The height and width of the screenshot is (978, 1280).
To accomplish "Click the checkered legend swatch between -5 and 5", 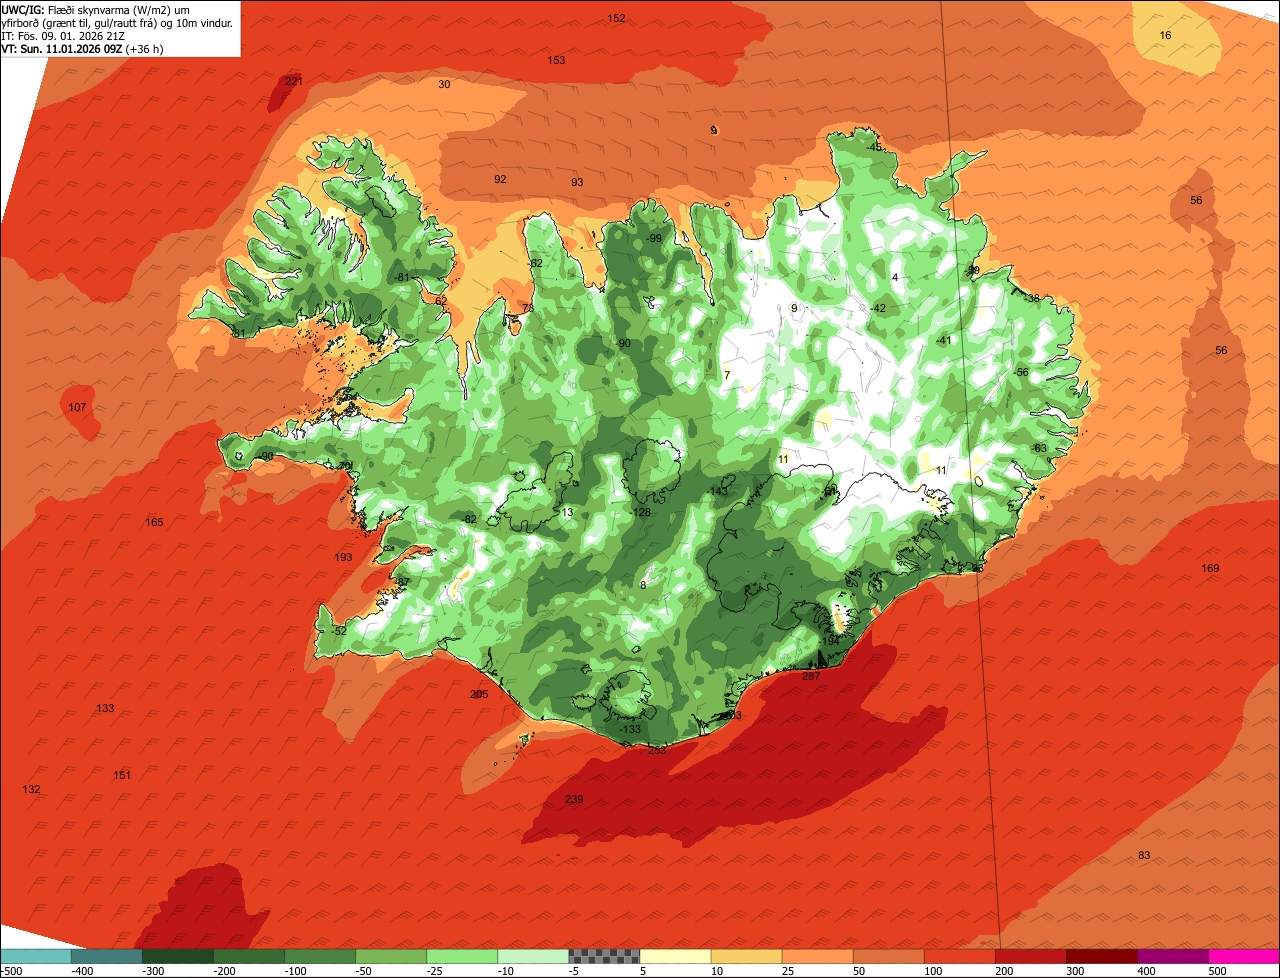I will 604,956.
